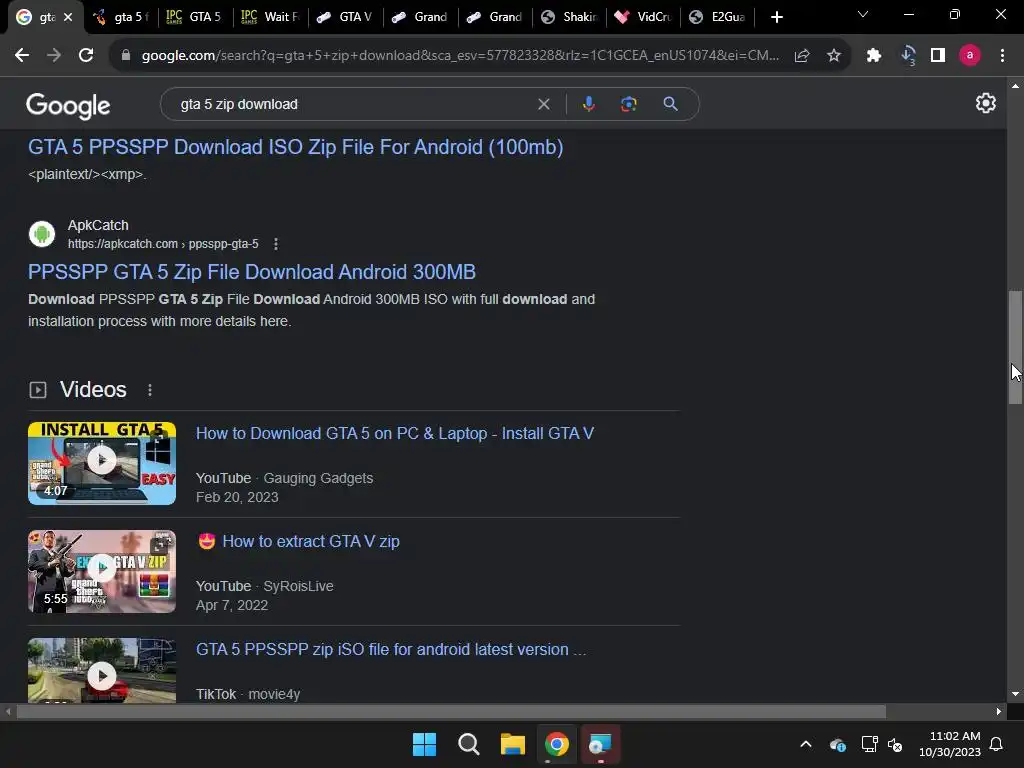
Task: Open download manager extension icon
Action: [908, 56]
